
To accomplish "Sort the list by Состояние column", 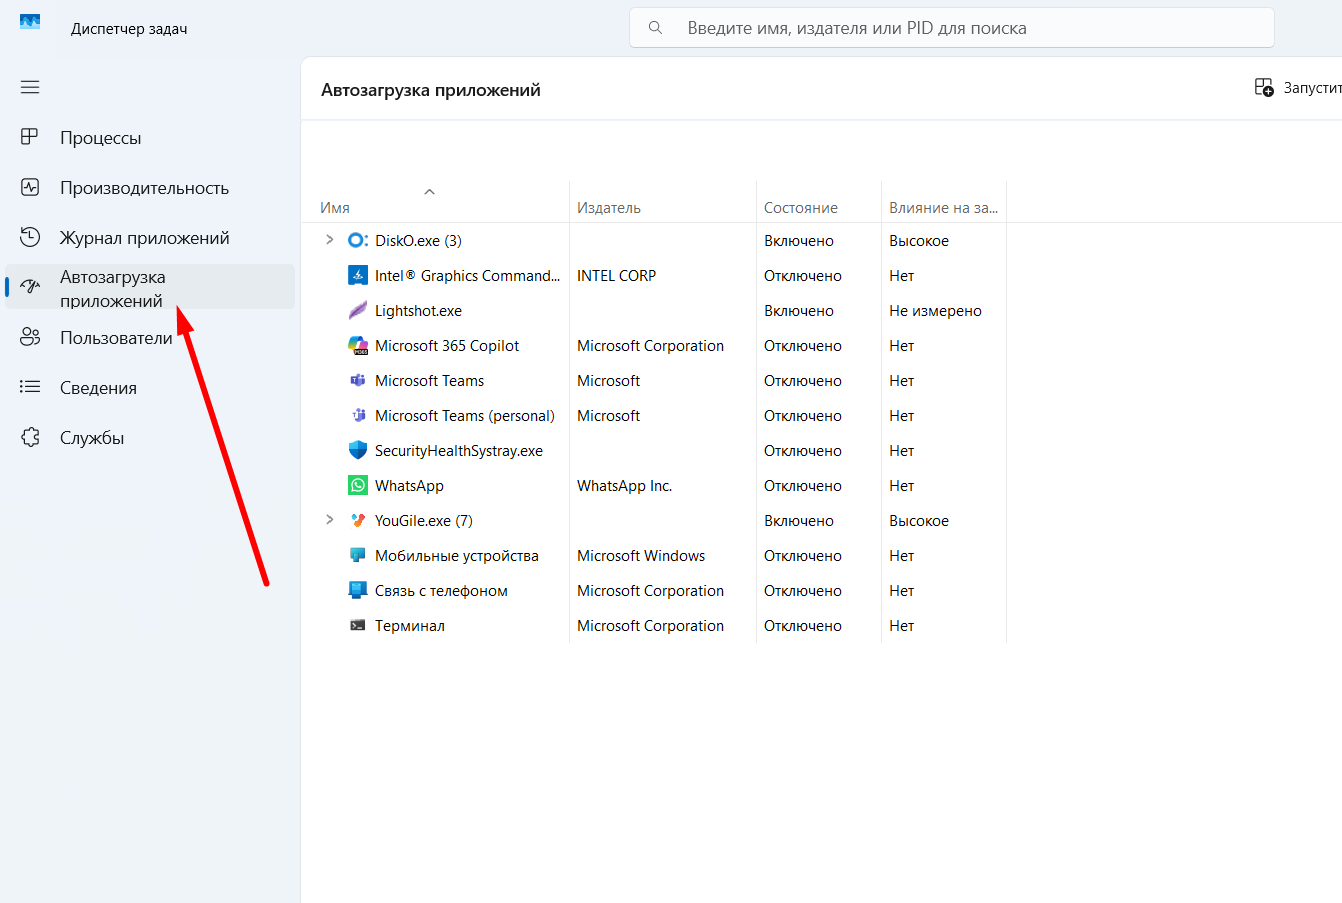I will 801,208.
